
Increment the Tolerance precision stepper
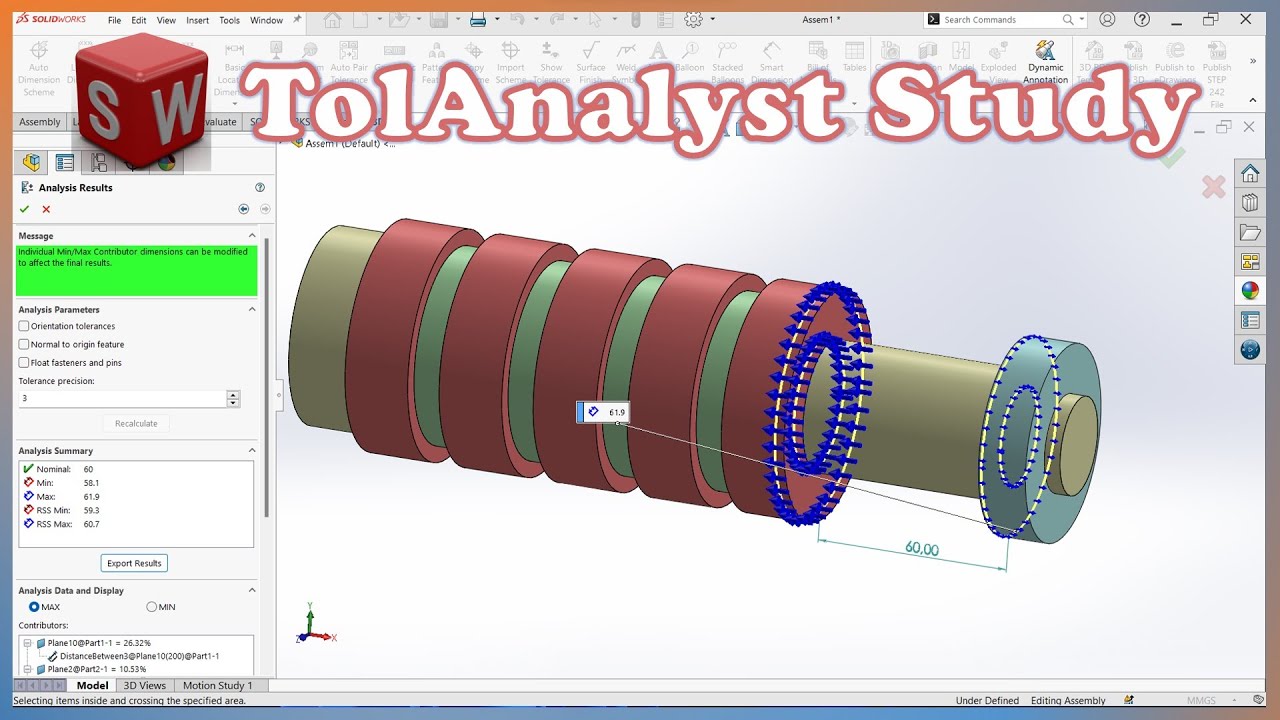tap(233, 394)
